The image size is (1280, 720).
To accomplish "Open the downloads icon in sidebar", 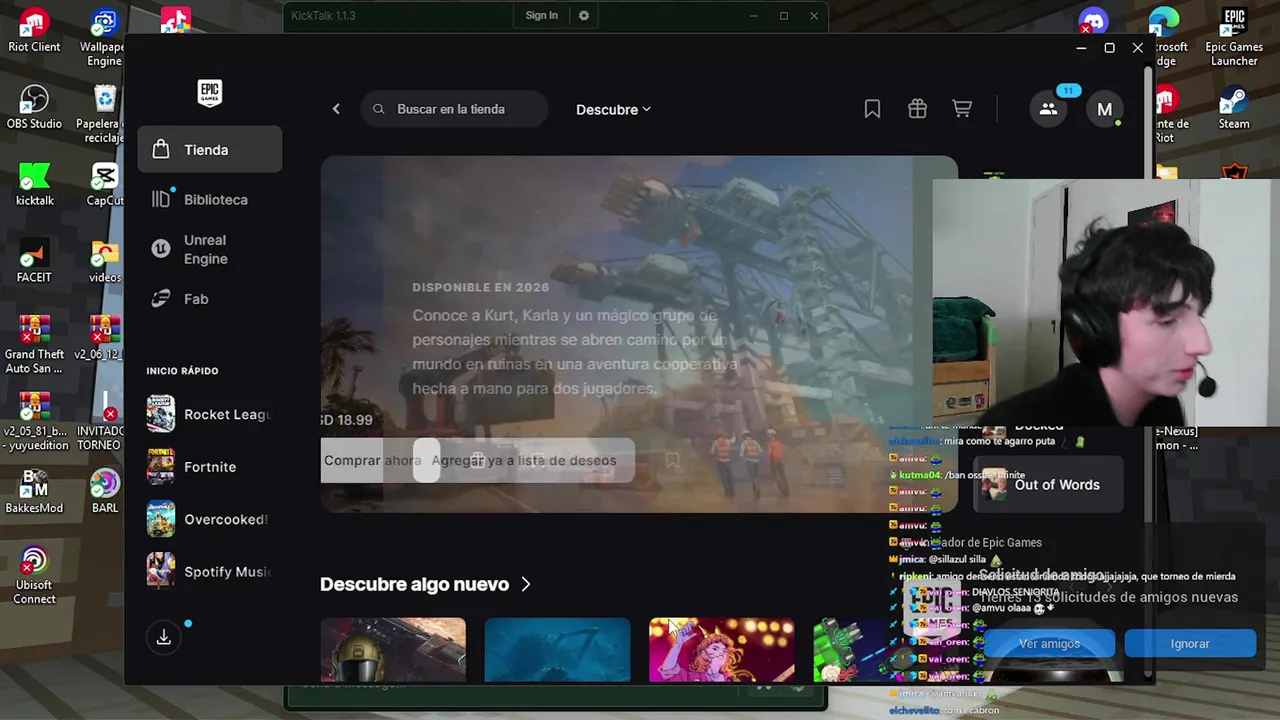I will coord(164,637).
